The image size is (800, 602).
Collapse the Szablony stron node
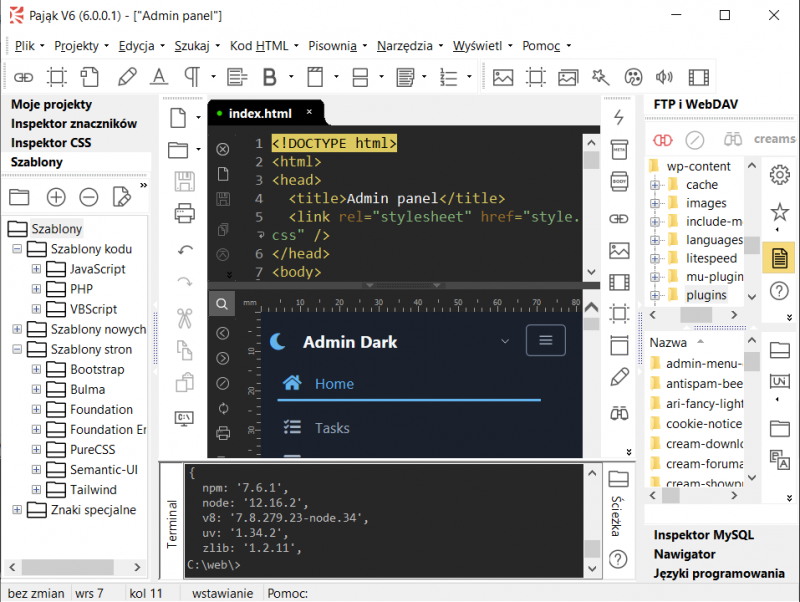tap(17, 349)
